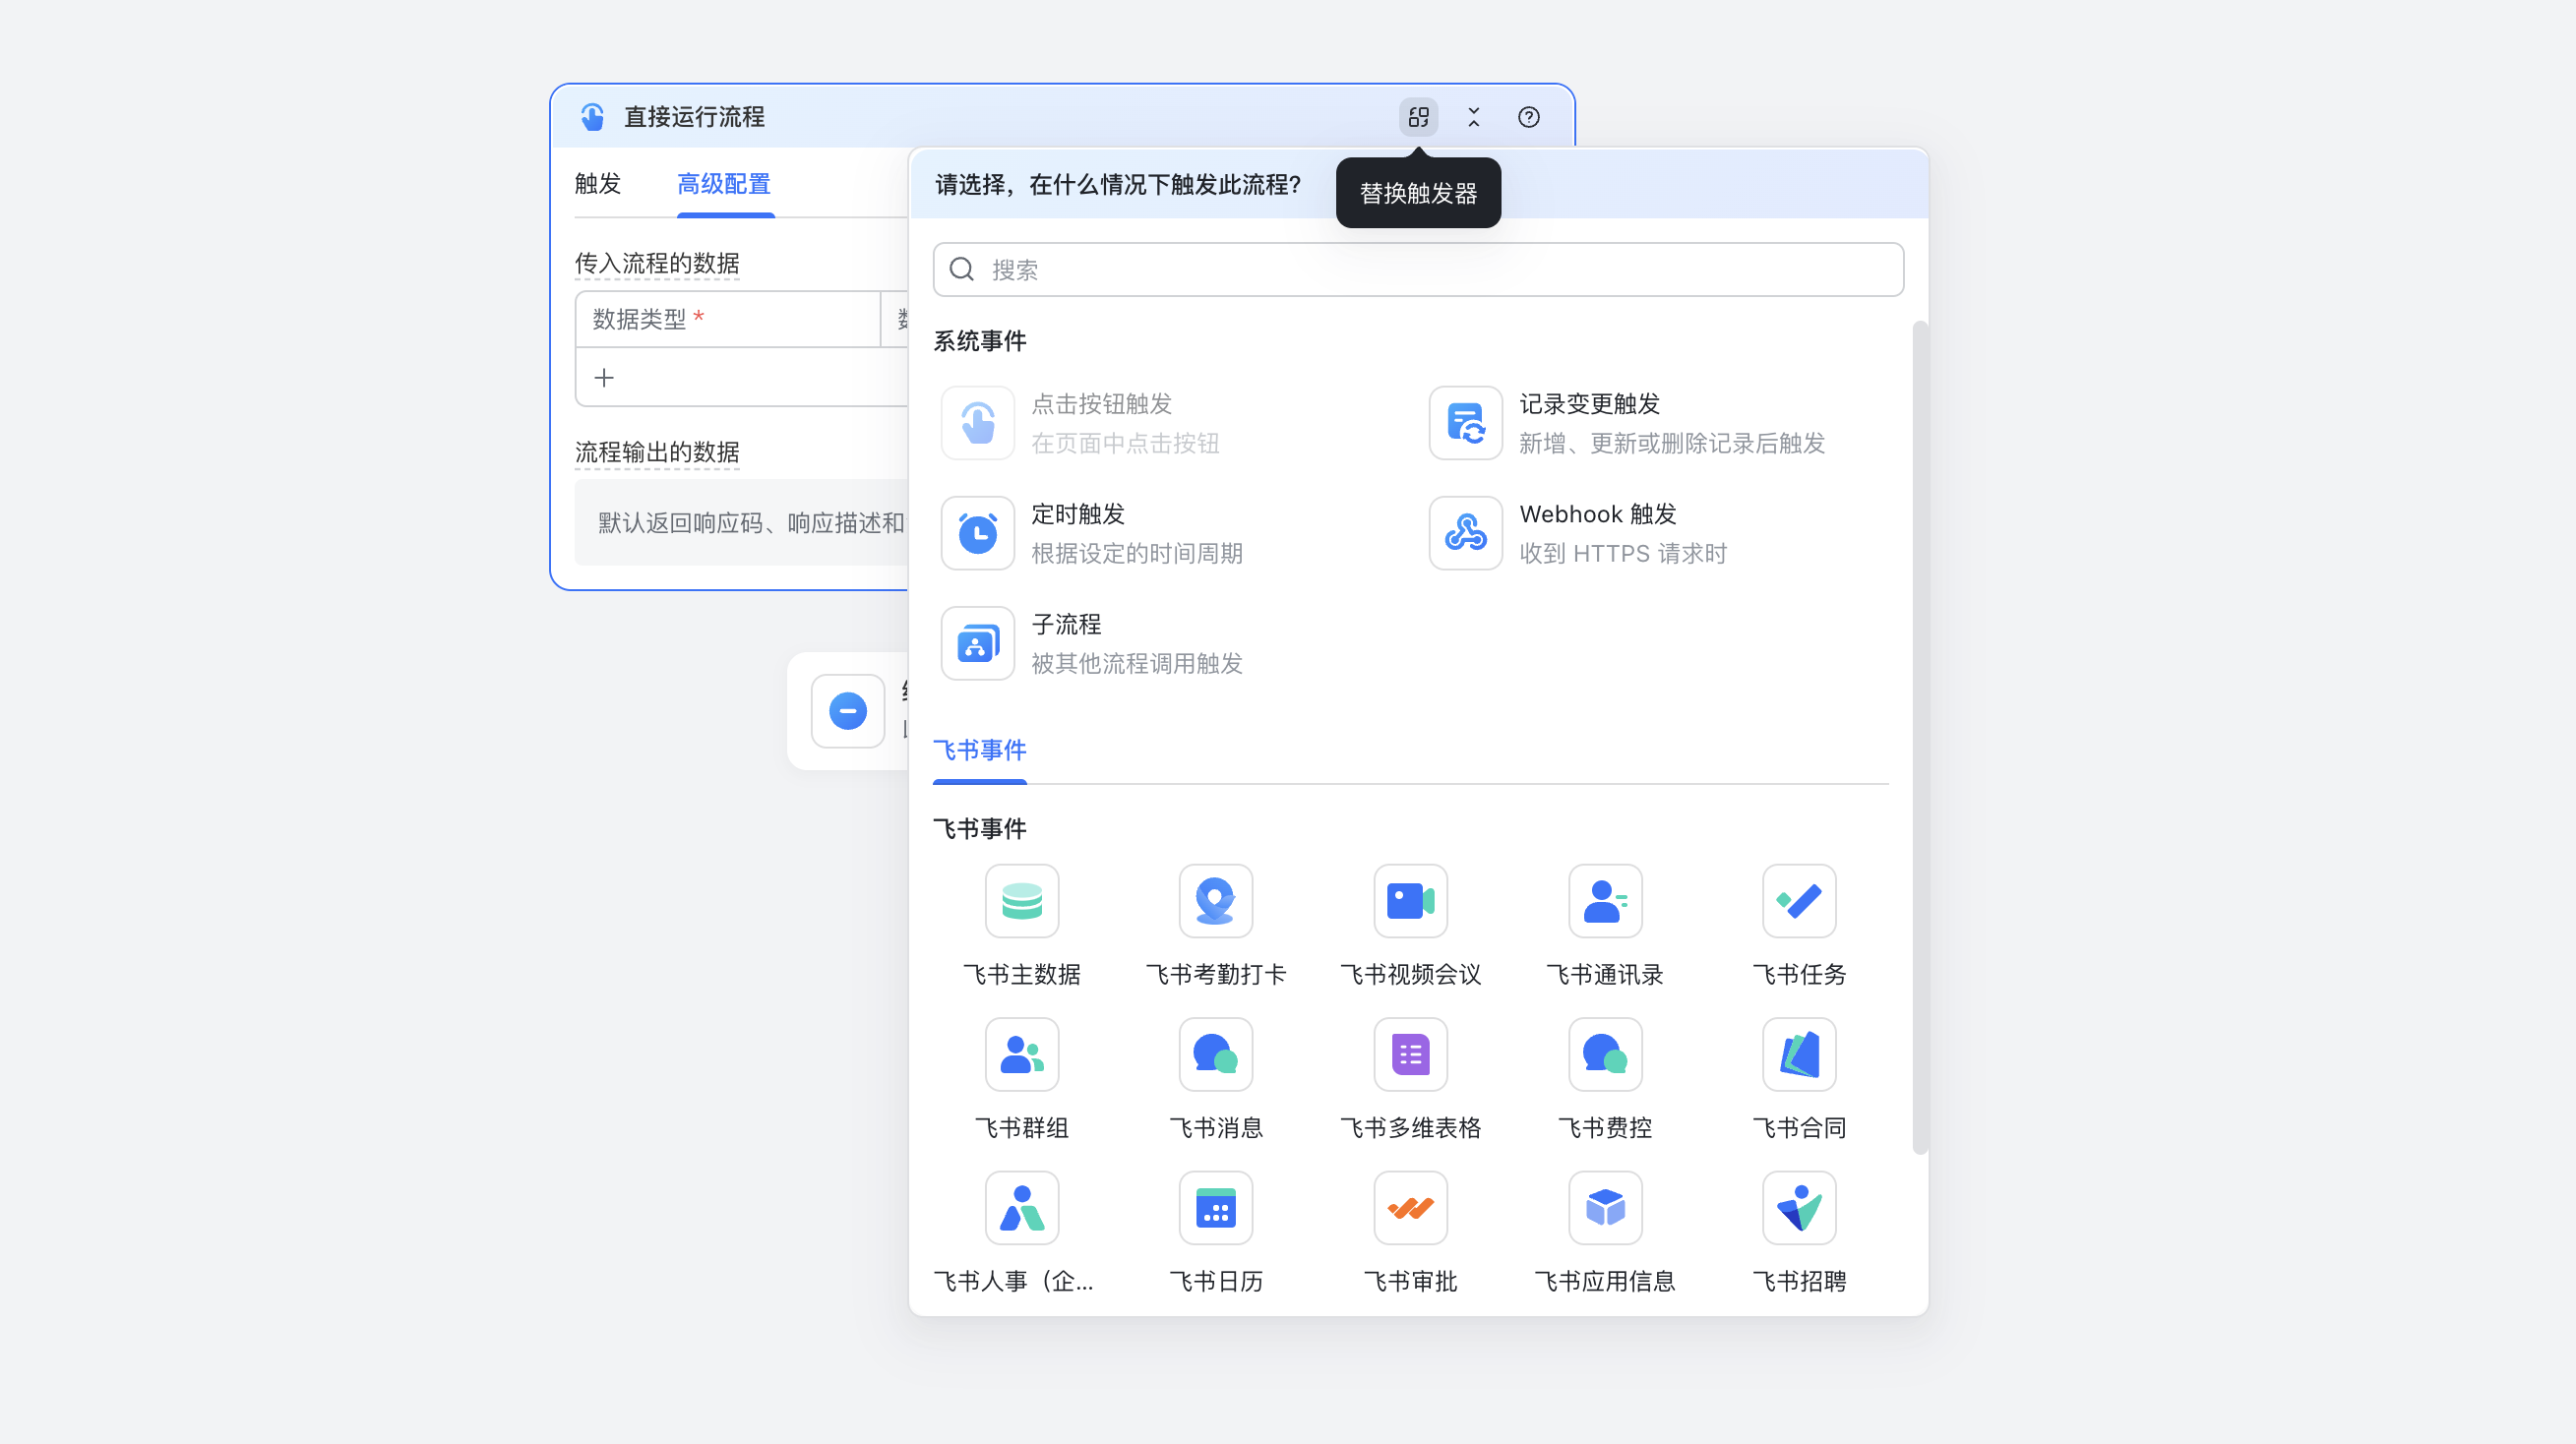Select the 飞书费控 icon

(x=1605, y=1054)
